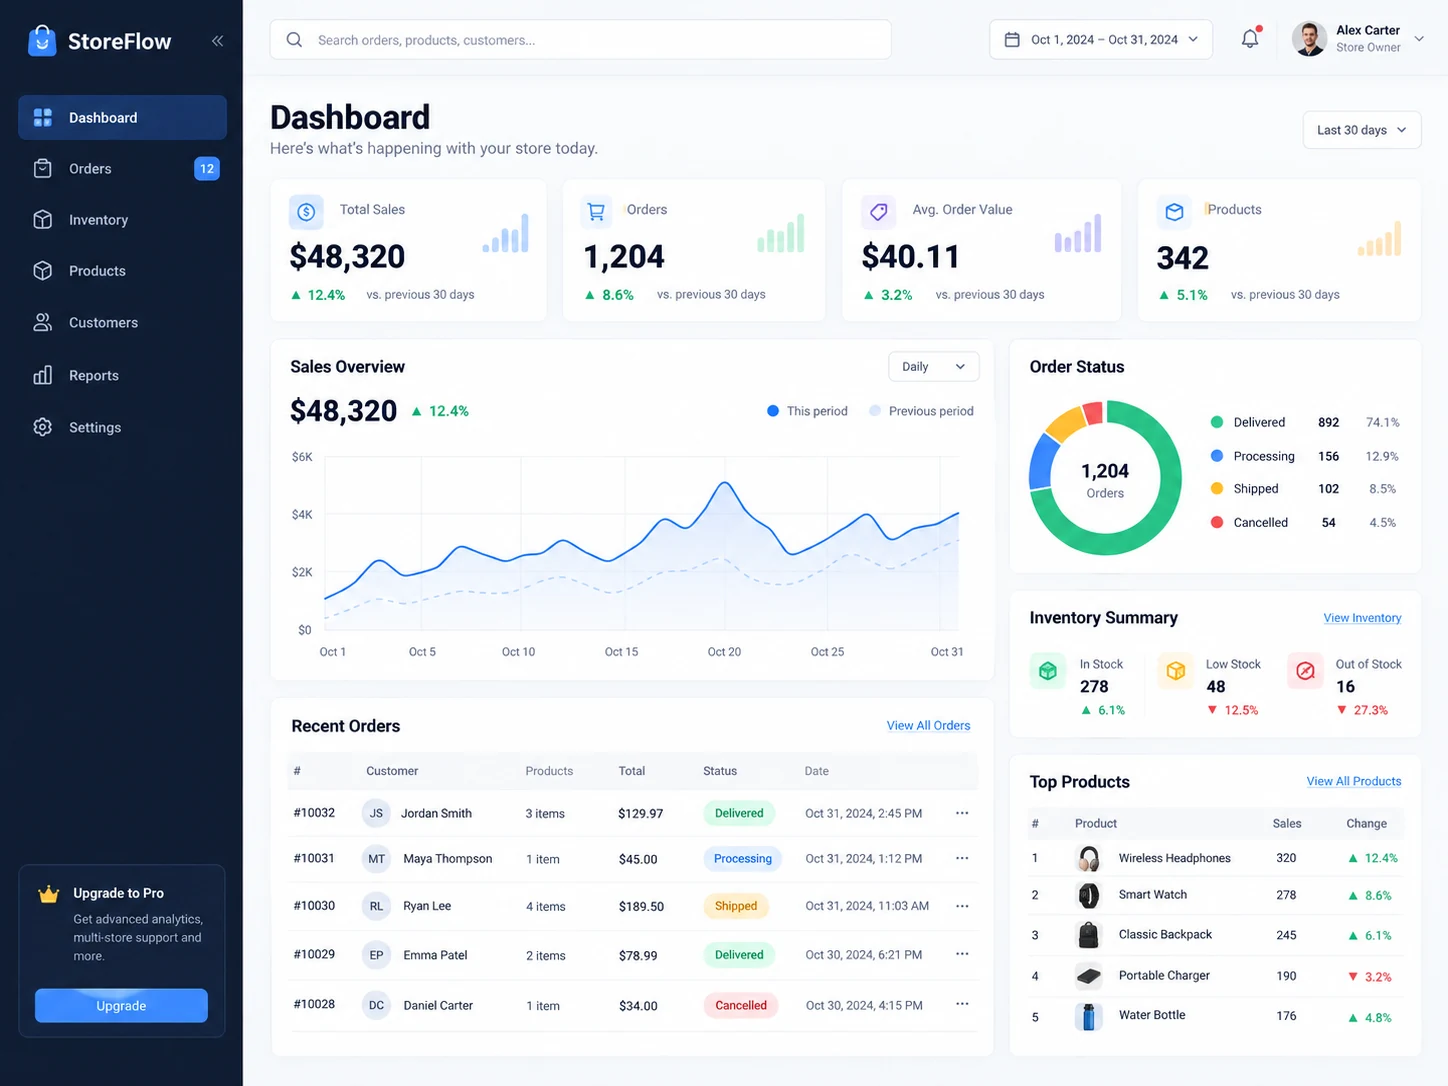Screen dimensions: 1448x1086
Task: Open more options for order #10031
Action: (x=962, y=858)
